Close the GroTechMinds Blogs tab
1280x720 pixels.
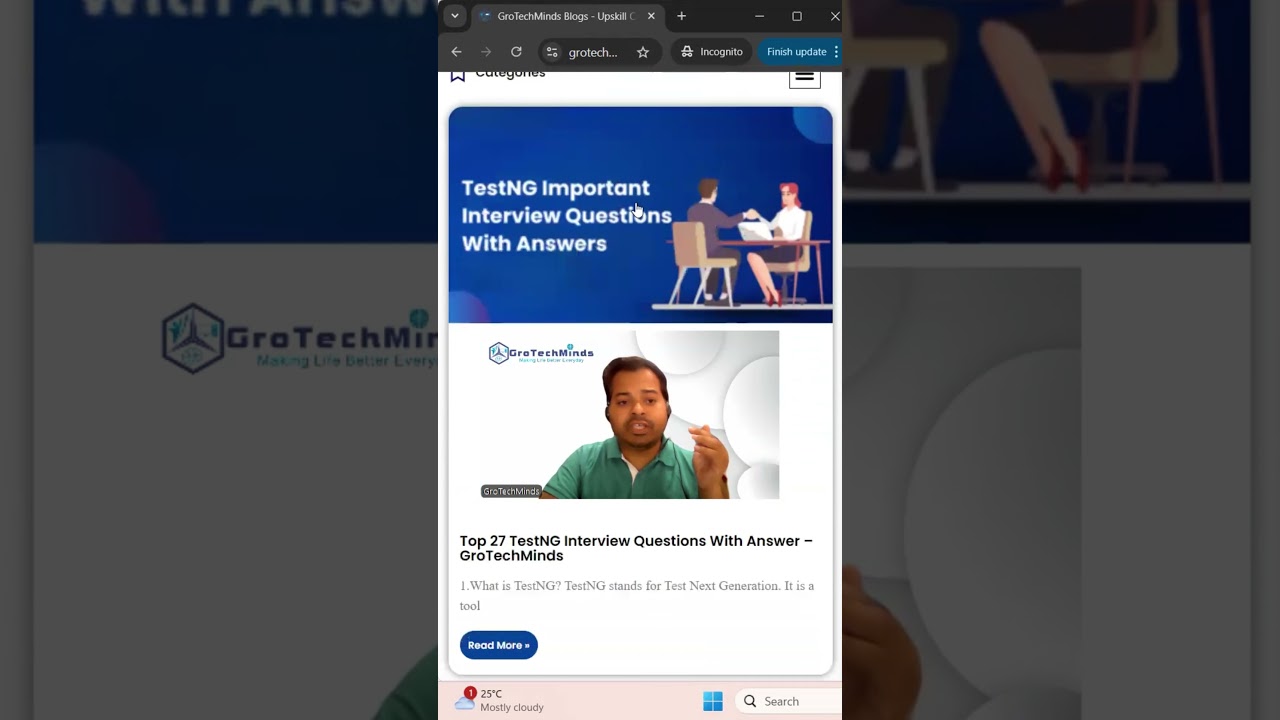[x=651, y=16]
